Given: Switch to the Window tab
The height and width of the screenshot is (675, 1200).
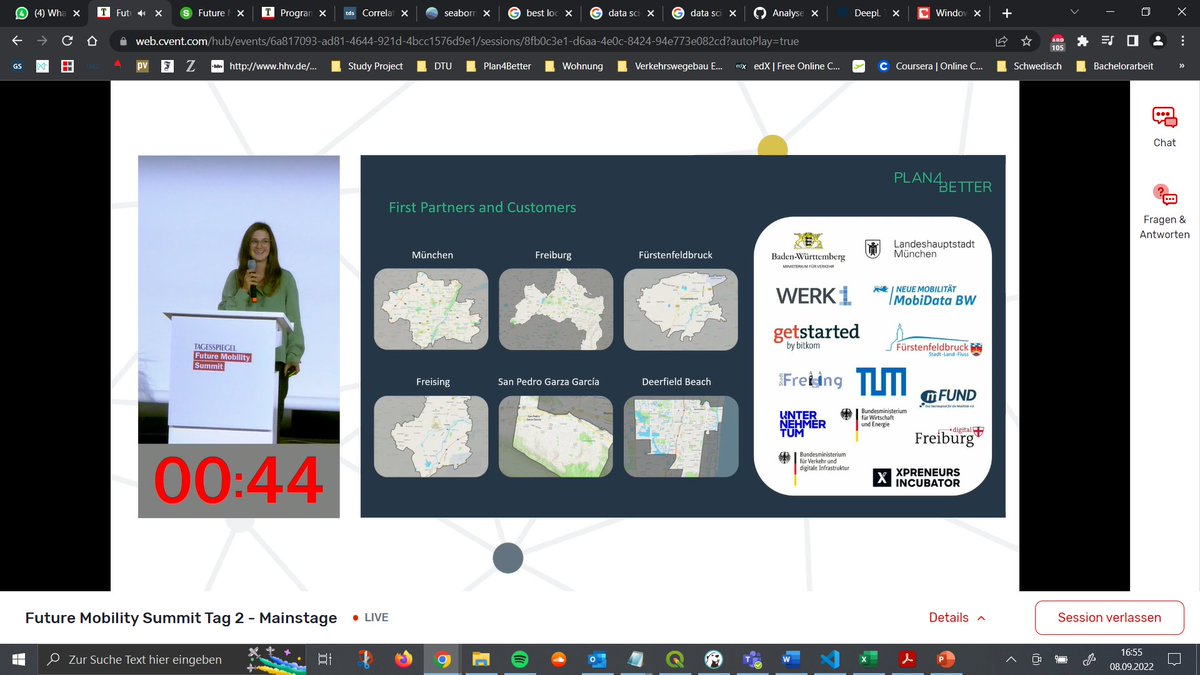Looking at the screenshot, I should pyautogui.click(x=948, y=13).
